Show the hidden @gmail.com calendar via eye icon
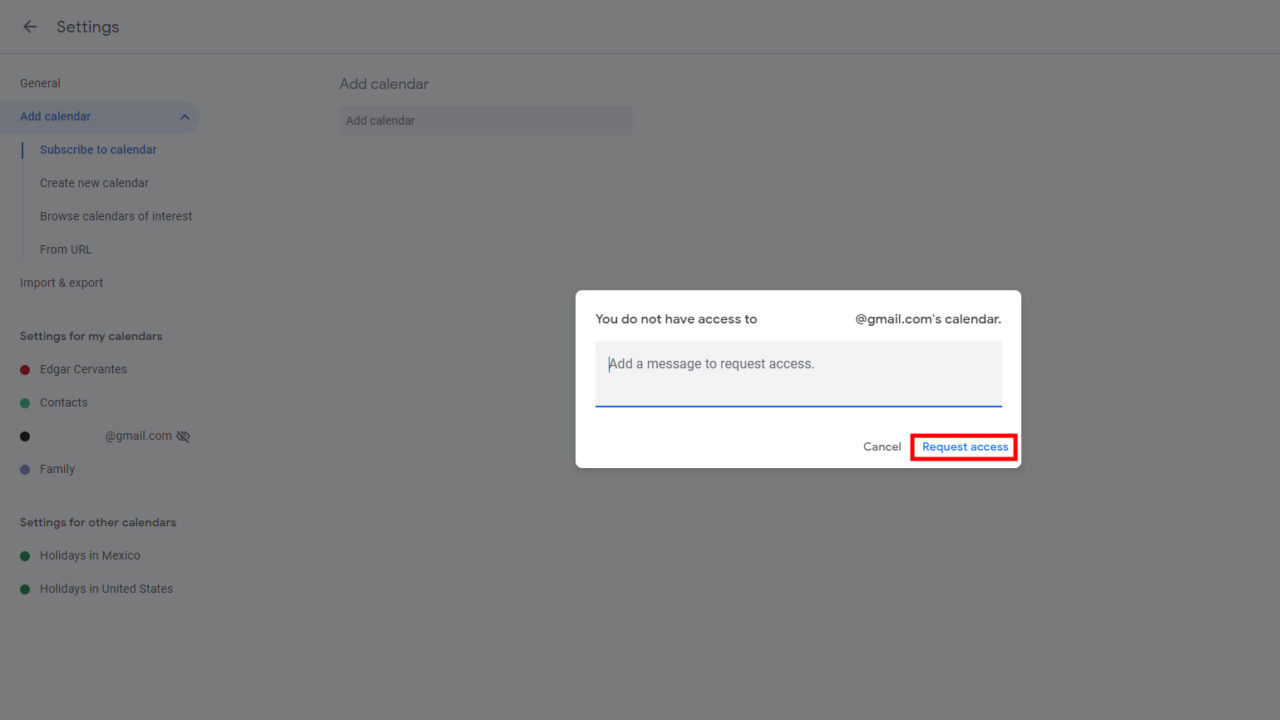Screen dimensions: 1280x720 pos(182,435)
